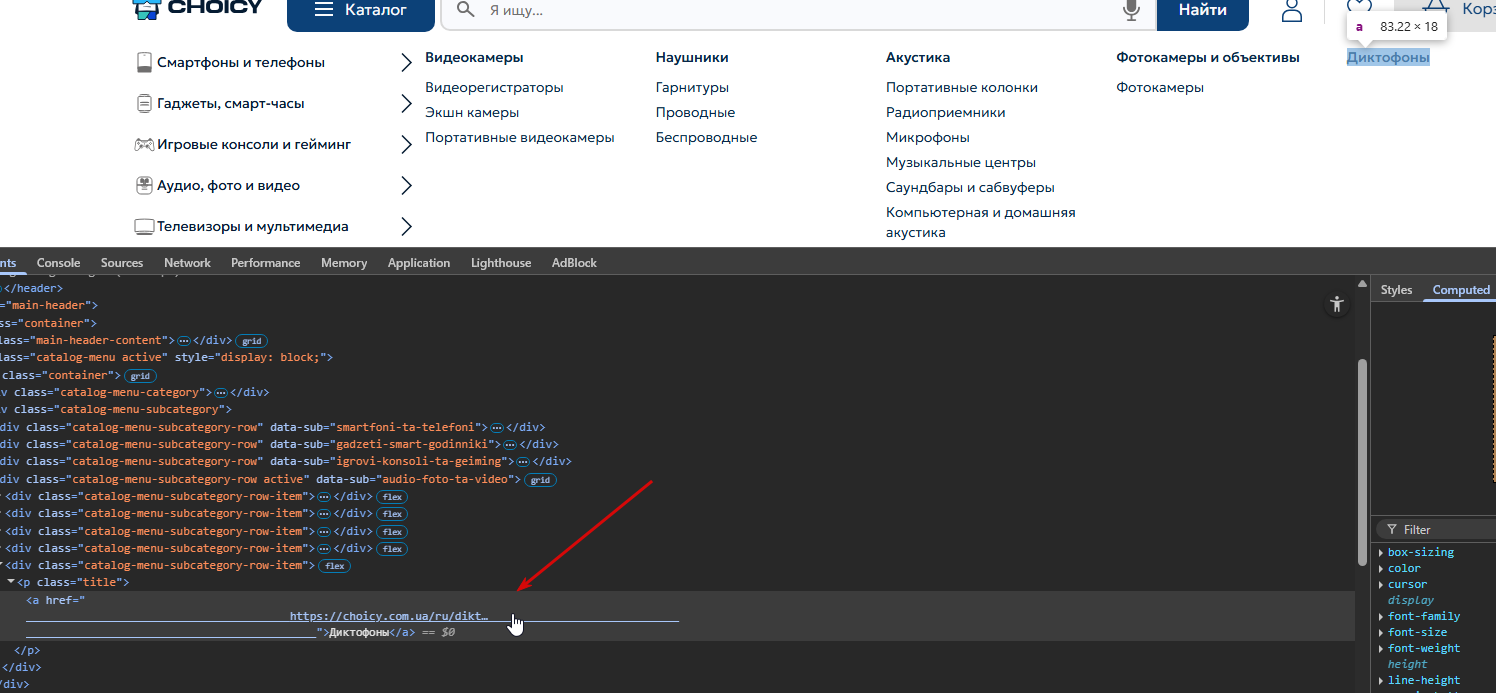Select the Computed pane tab
This screenshot has width=1496, height=693.
pyautogui.click(x=1461, y=290)
